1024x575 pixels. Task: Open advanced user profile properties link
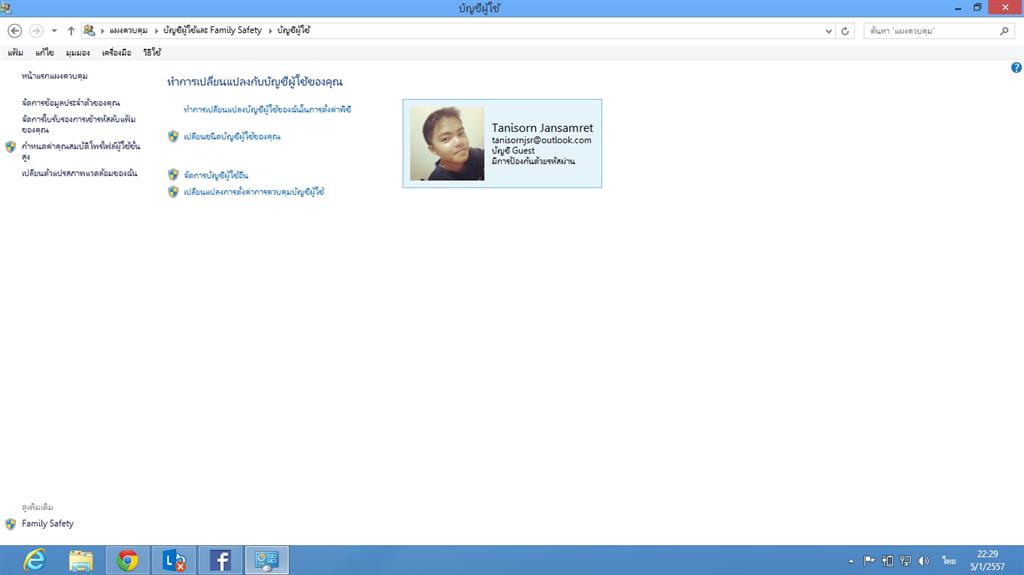point(81,151)
